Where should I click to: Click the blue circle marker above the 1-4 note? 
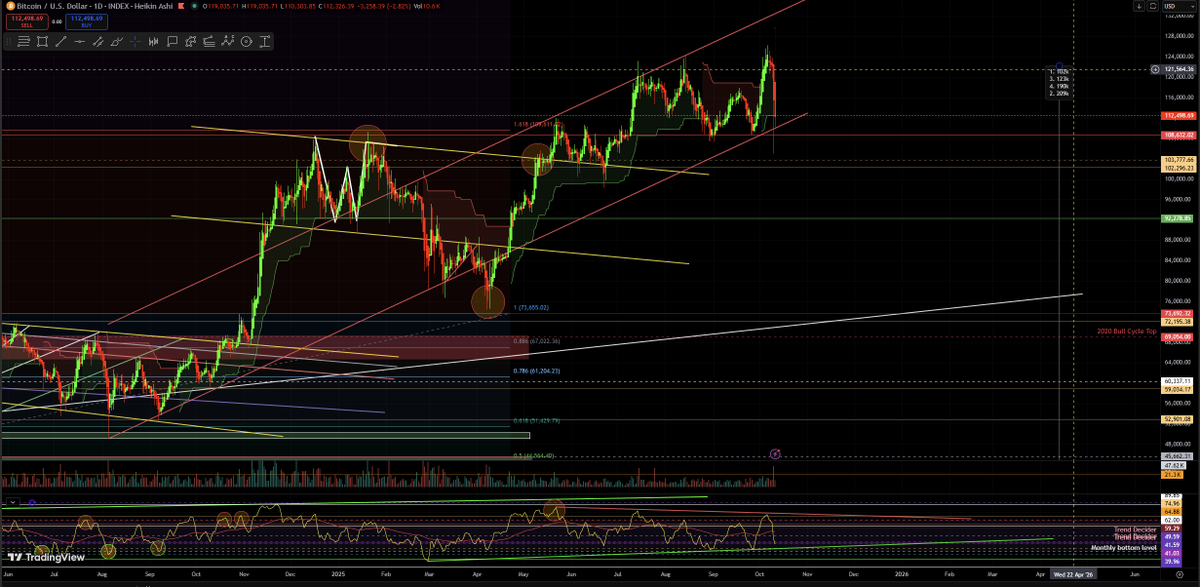coord(1059,65)
